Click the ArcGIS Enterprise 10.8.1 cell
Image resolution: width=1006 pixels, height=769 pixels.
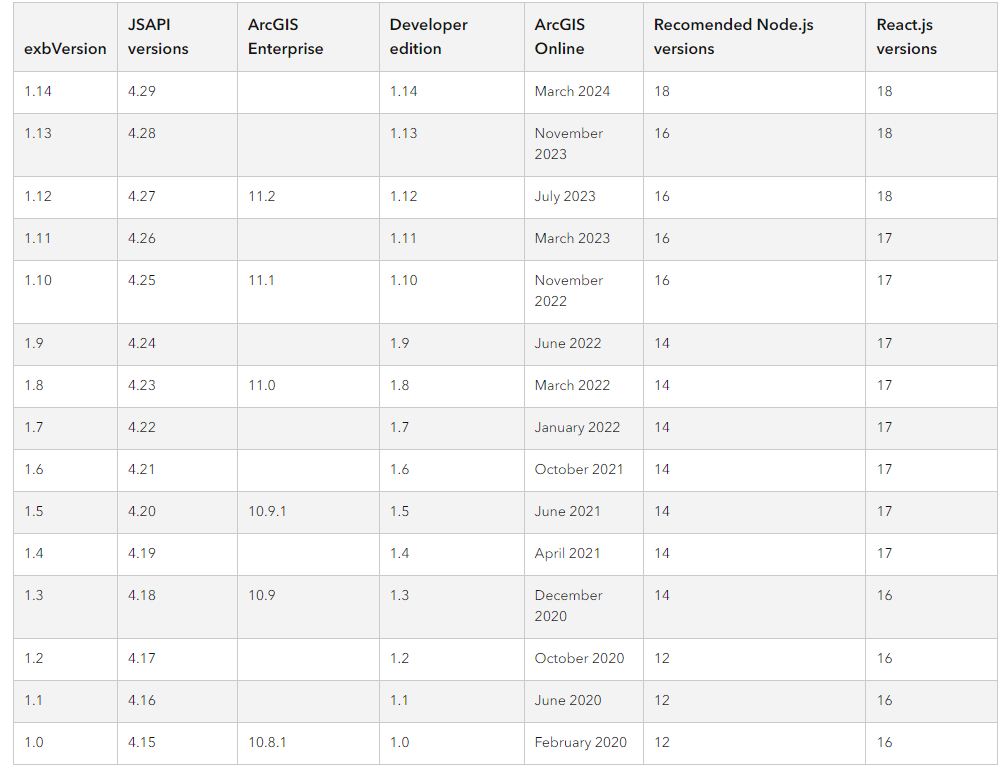(x=267, y=742)
